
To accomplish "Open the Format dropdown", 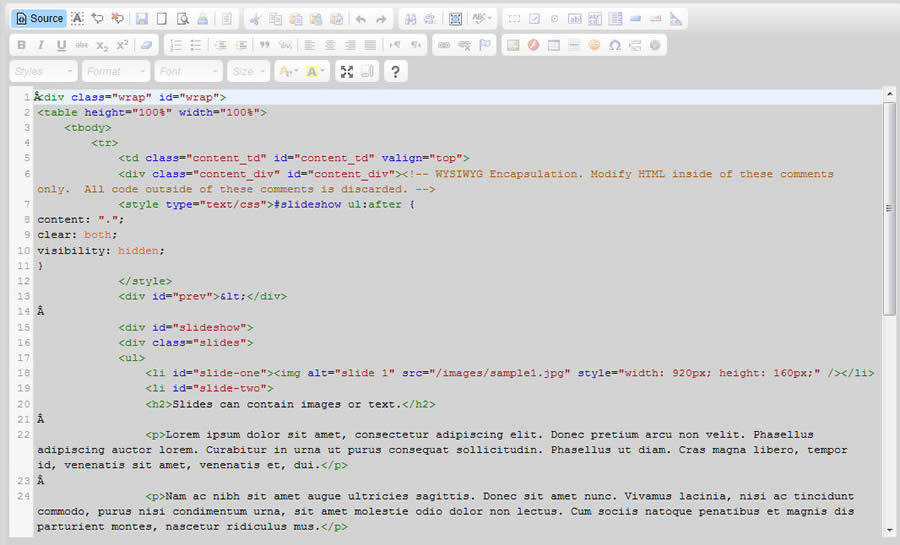I will (x=115, y=72).
